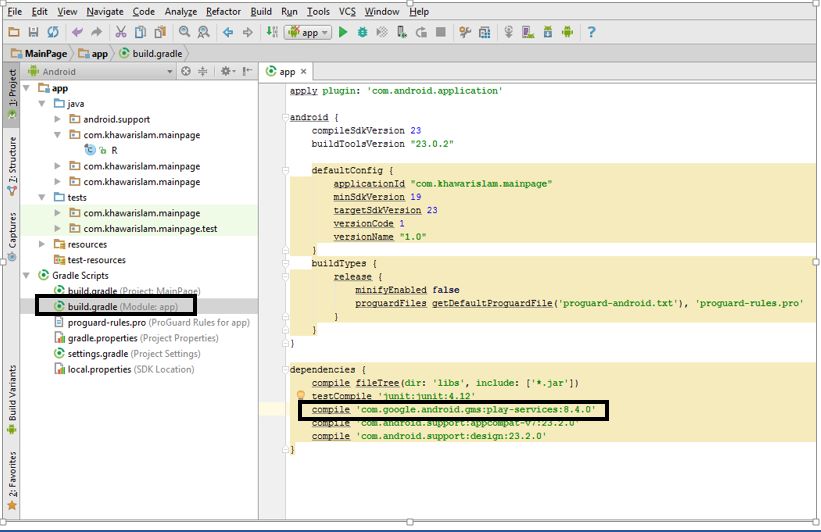Open the Refactor menu
821x532 pixels.
click(x=223, y=11)
